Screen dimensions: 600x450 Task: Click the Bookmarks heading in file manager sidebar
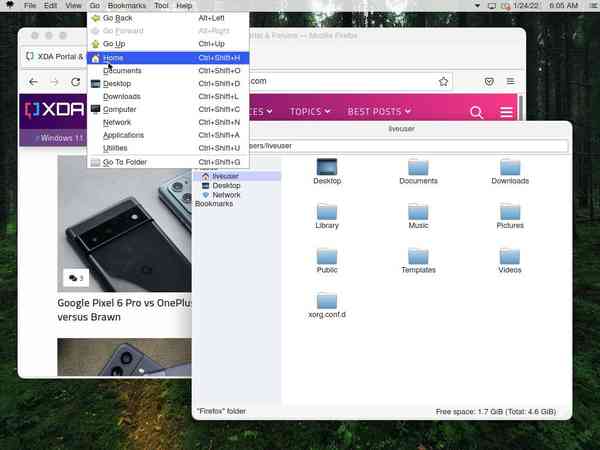click(214, 204)
